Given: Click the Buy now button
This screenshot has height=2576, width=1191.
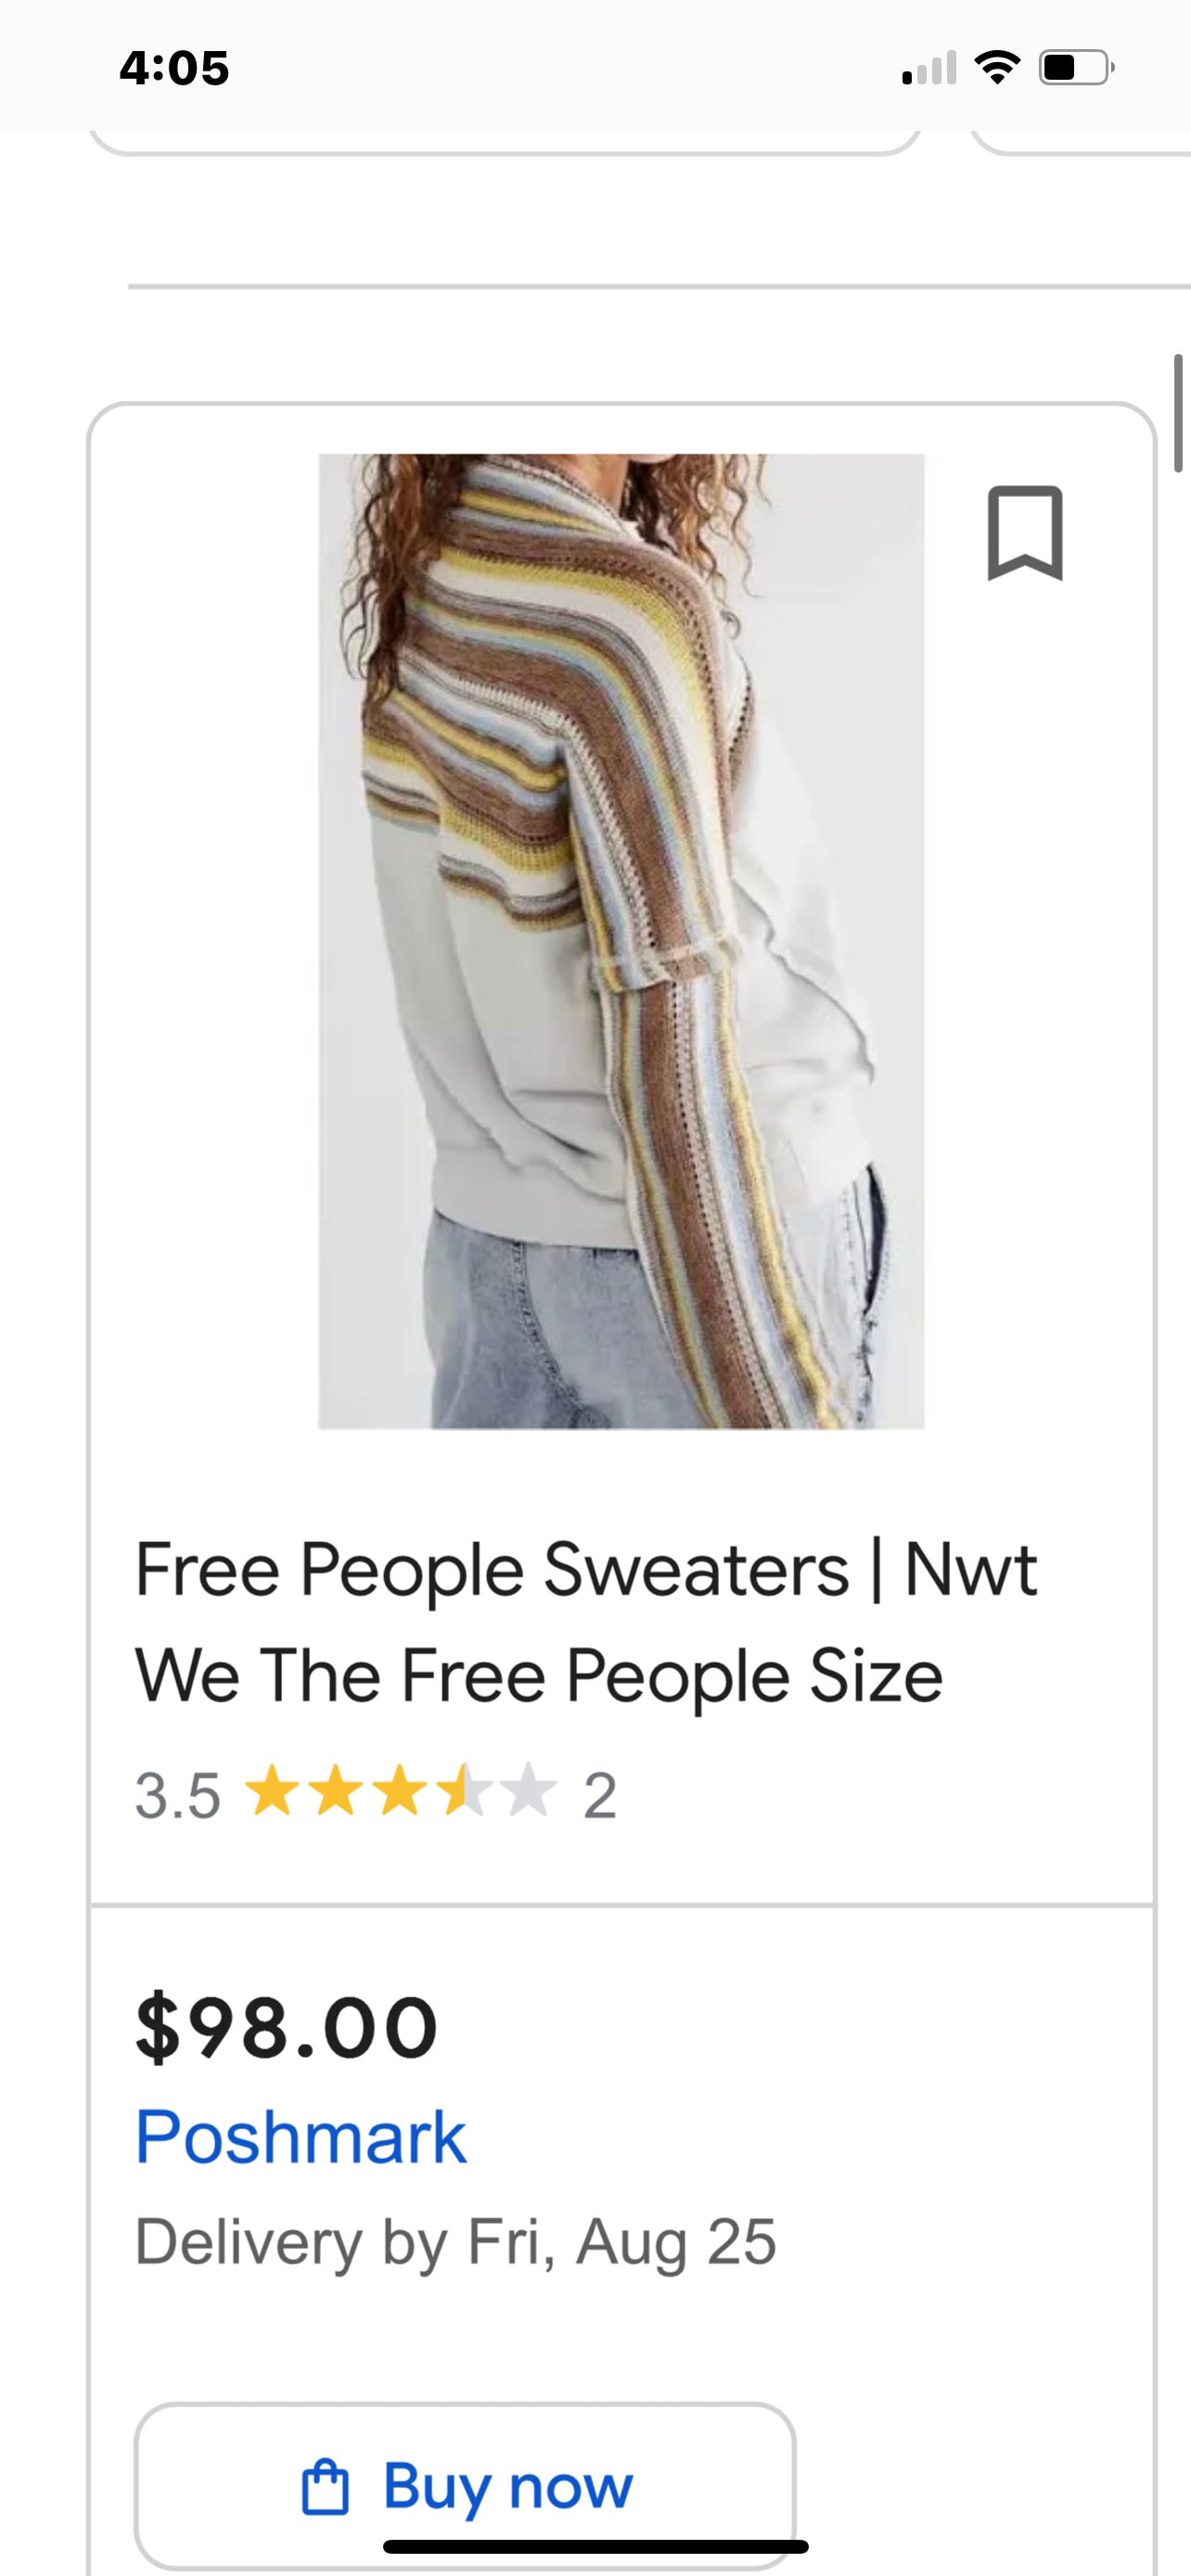Looking at the screenshot, I should (465, 2485).
